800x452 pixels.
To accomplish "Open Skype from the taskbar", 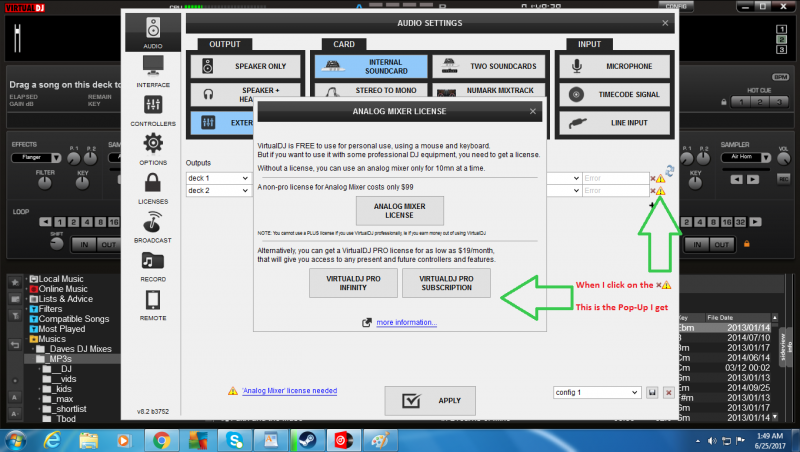I will tap(235, 440).
